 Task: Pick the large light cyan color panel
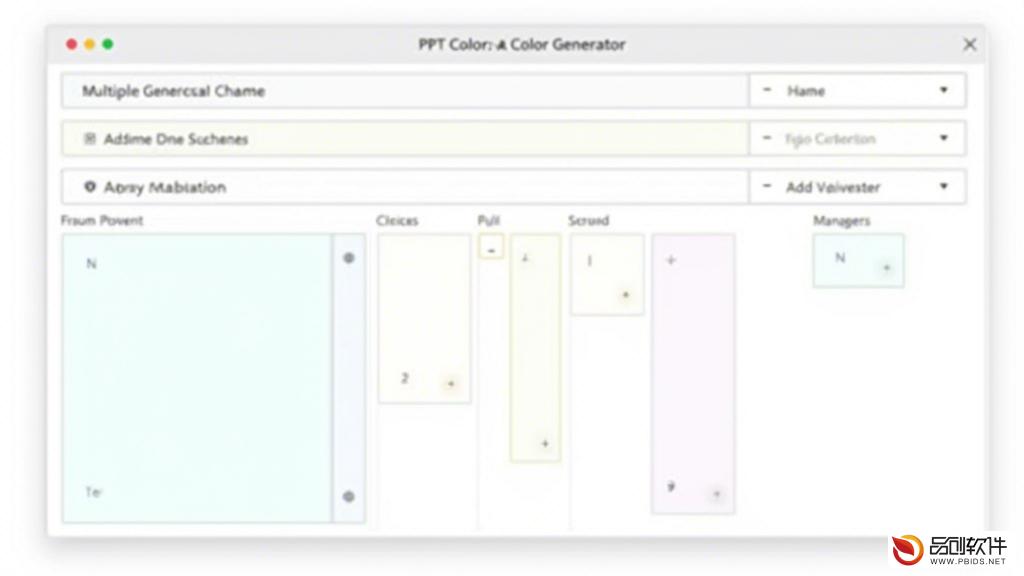[197, 378]
